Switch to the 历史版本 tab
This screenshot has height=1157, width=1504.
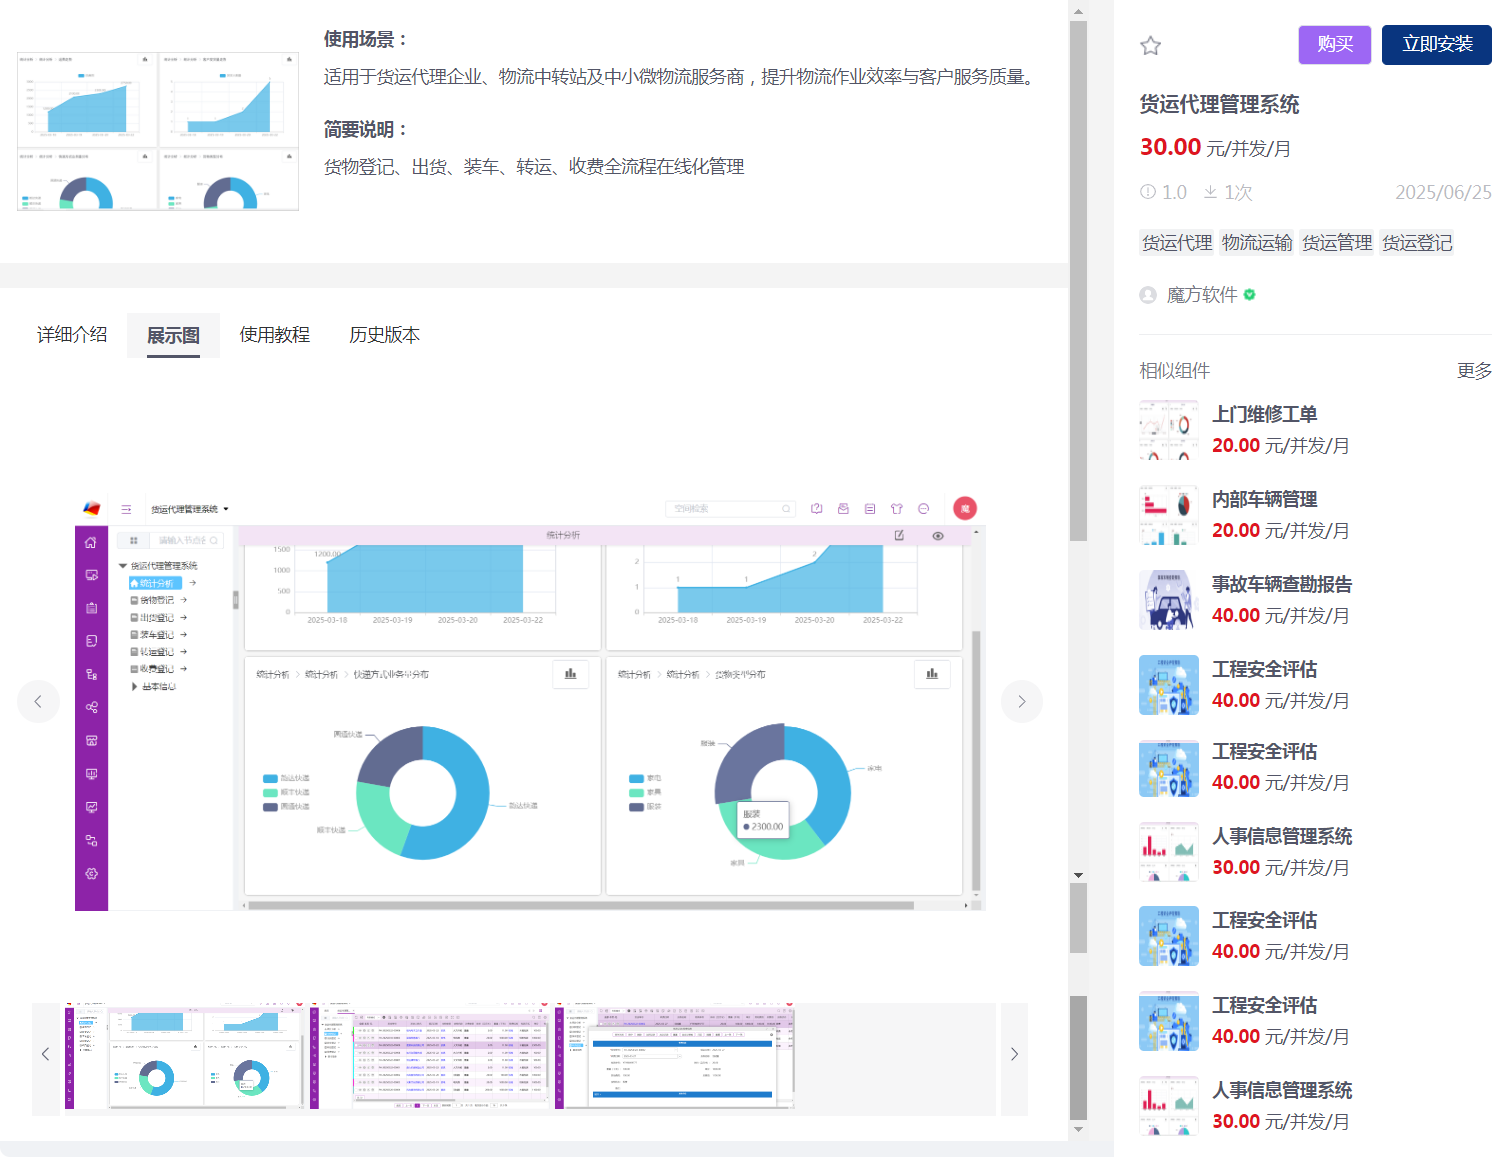point(384,335)
